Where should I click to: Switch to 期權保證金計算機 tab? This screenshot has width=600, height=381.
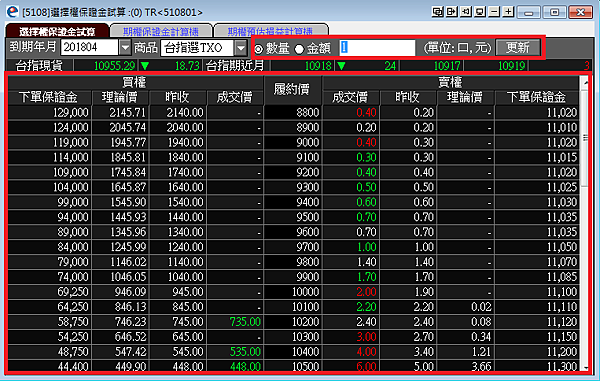[x=161, y=31]
